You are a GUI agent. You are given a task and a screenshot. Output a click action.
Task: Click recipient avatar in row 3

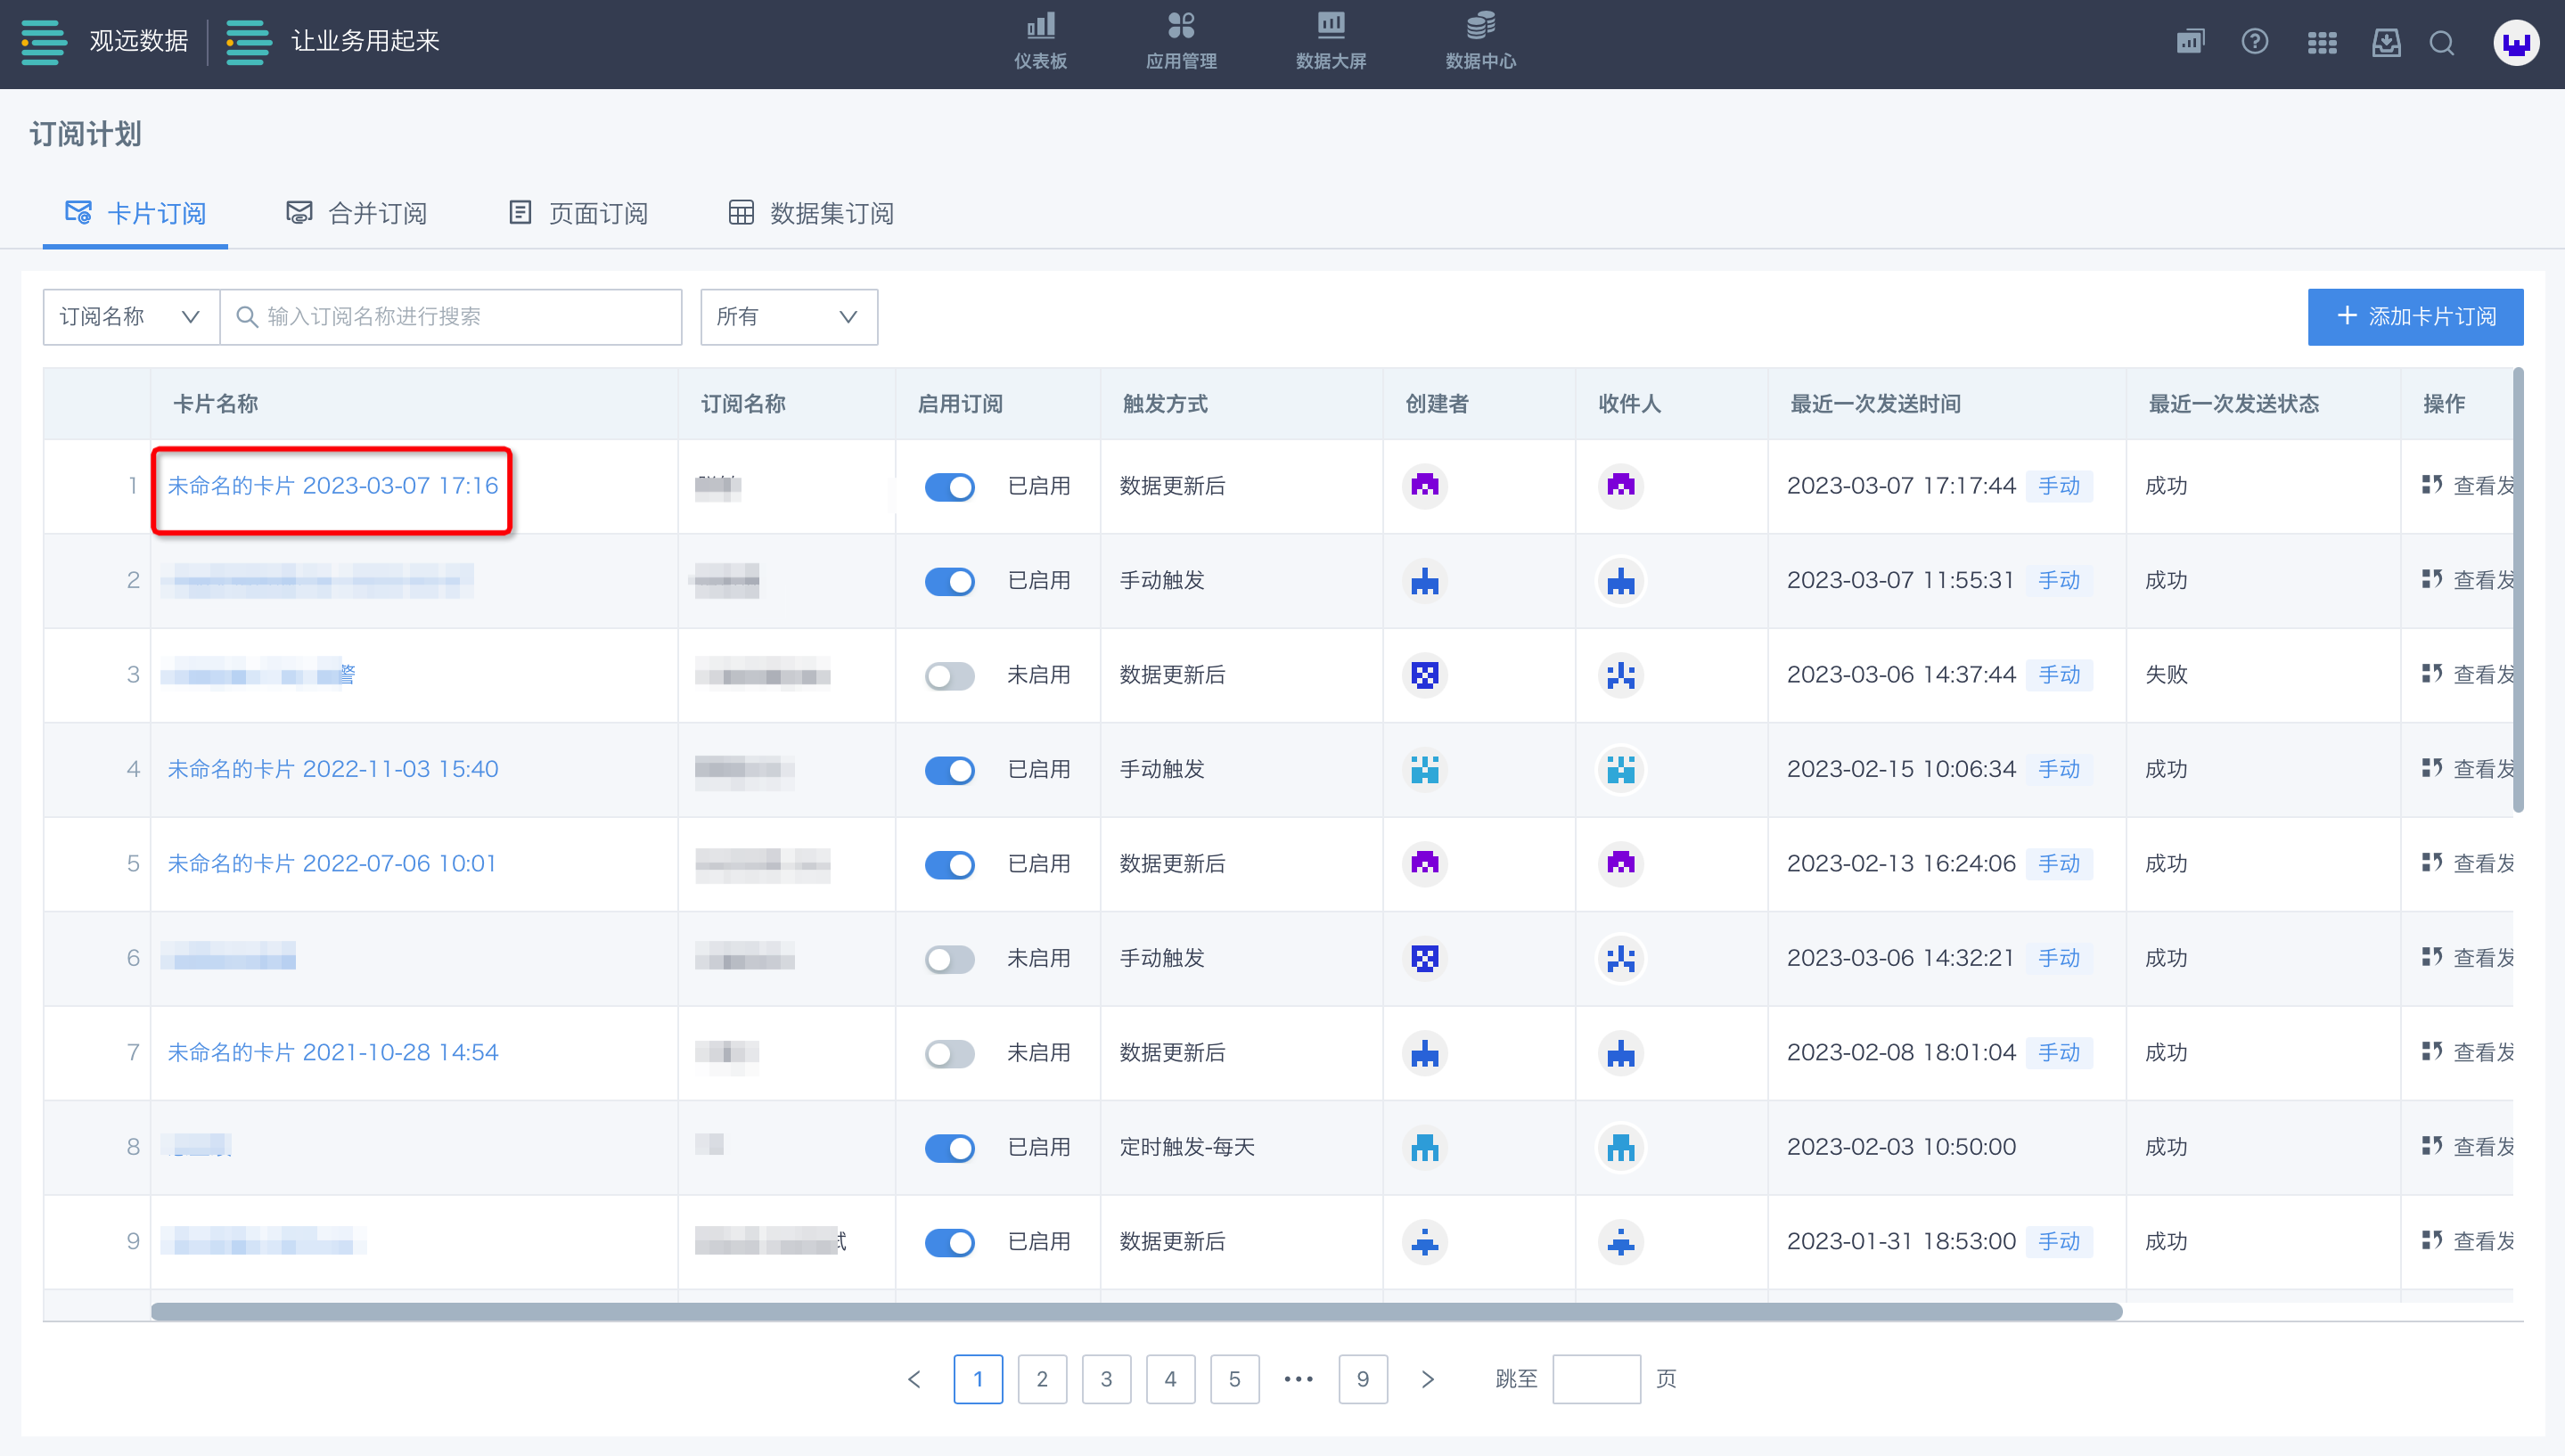tap(1620, 675)
